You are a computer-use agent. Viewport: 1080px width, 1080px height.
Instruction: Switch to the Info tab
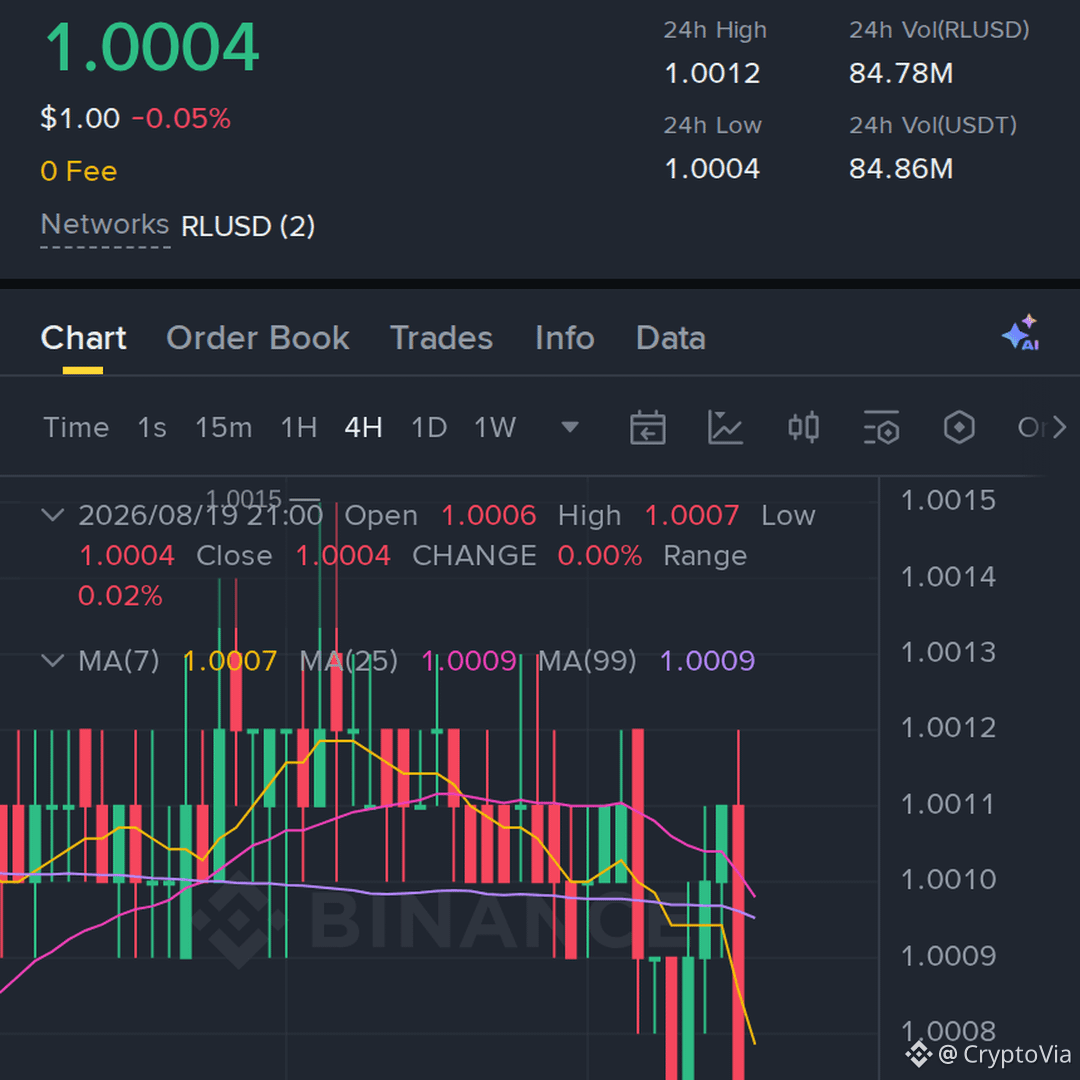(565, 338)
